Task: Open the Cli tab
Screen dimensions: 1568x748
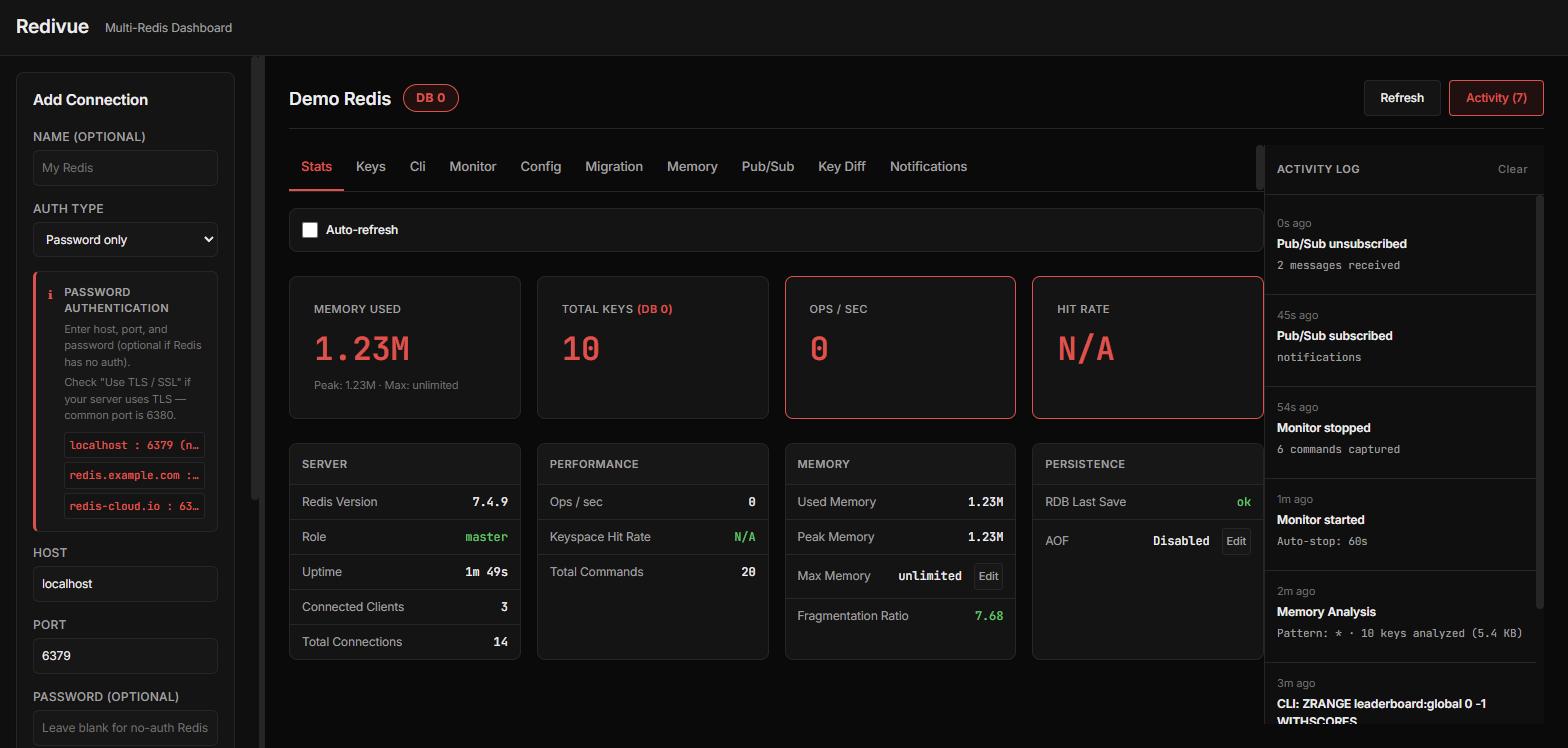Action: pos(417,167)
